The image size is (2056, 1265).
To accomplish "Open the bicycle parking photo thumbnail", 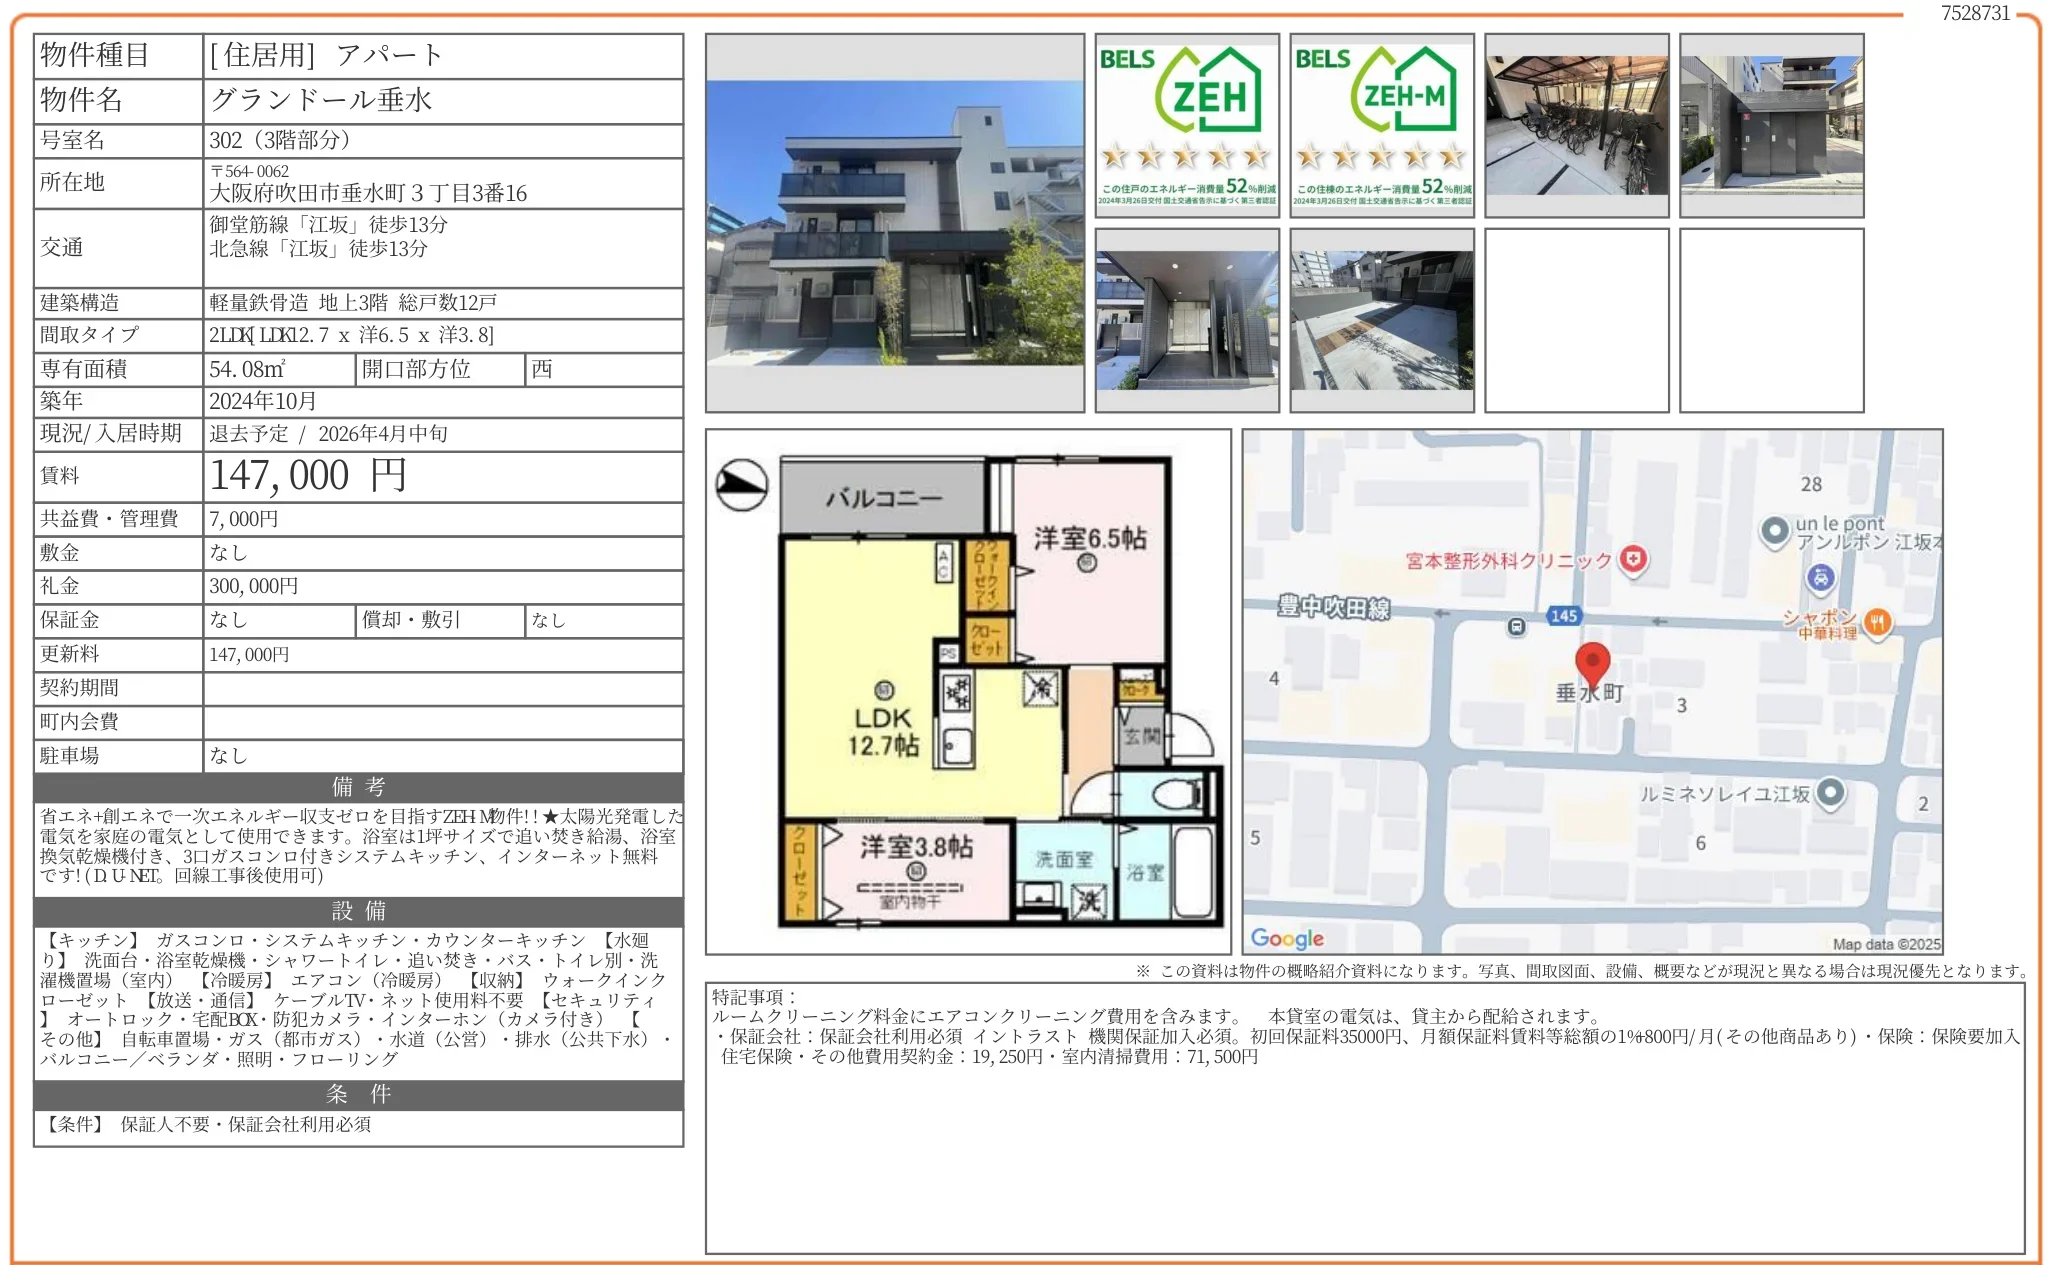I will pos(1576,125).
